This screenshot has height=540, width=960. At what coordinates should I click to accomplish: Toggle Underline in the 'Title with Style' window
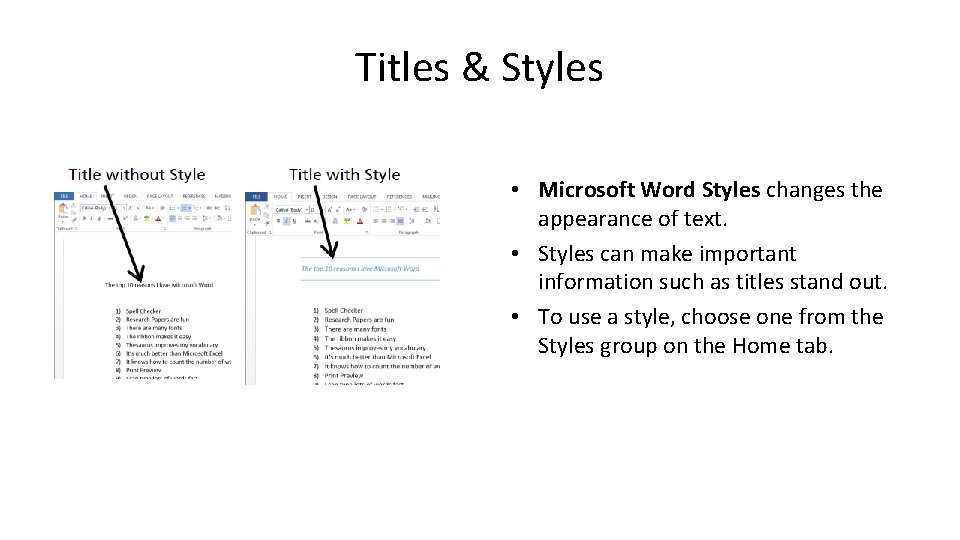tap(294, 221)
